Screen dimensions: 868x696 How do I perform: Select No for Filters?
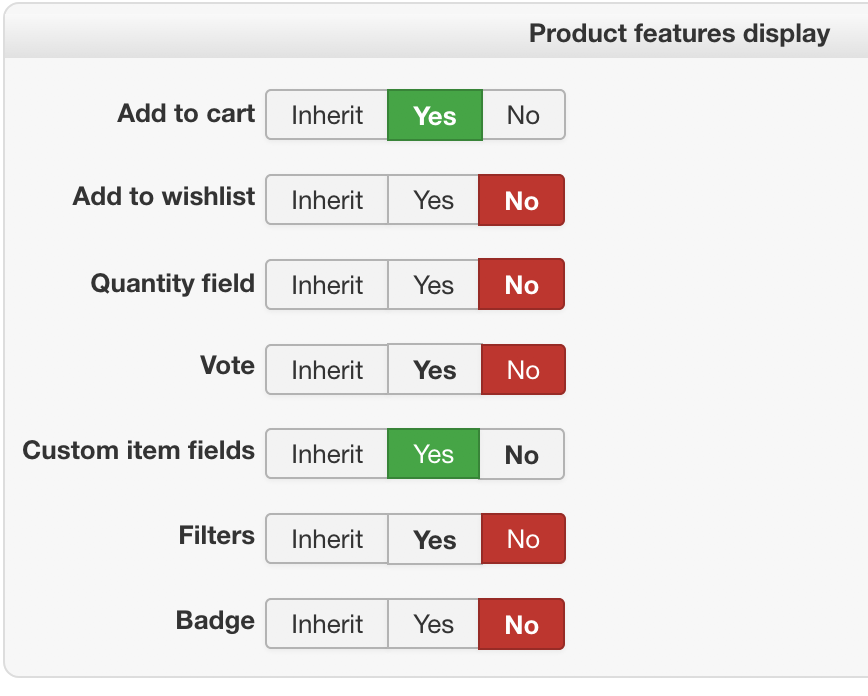[523, 539]
